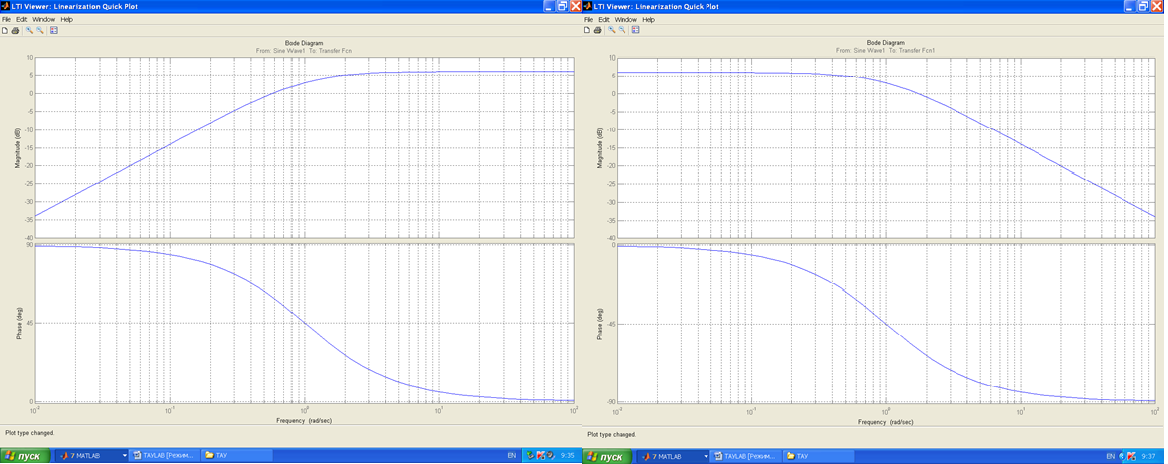Open Edit menu in left LTI Viewer
Viewport: 1168px width, 464px height.
[21, 19]
